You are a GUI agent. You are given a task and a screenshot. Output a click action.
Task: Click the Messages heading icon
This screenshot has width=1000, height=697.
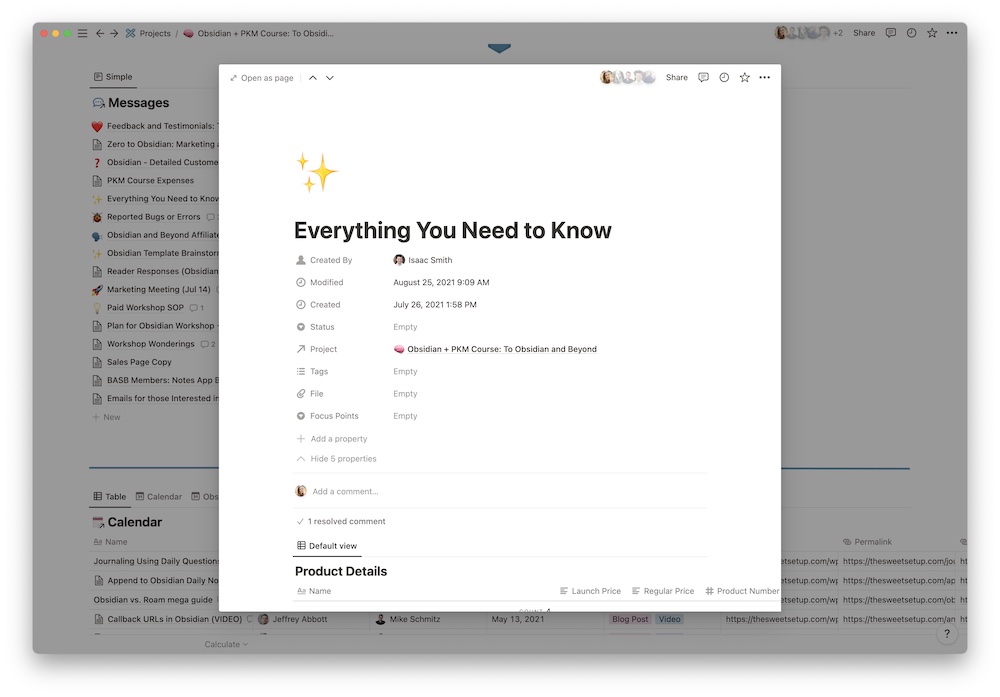(98, 103)
